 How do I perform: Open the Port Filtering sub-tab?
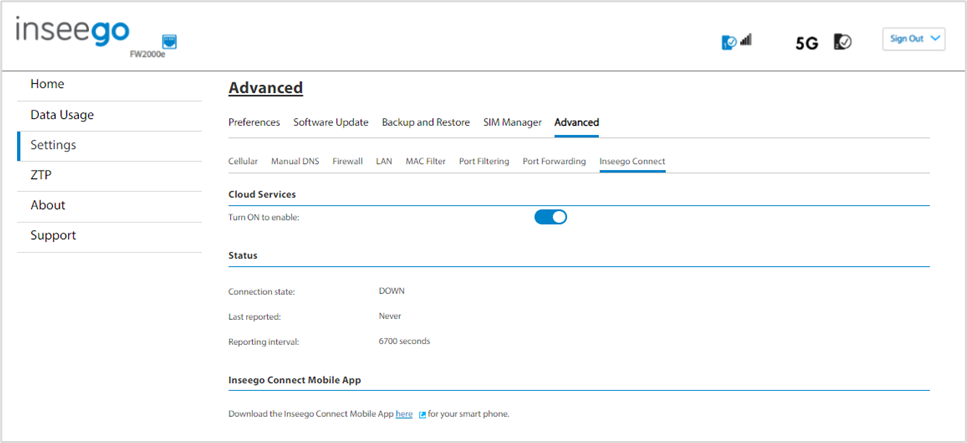[x=484, y=161]
